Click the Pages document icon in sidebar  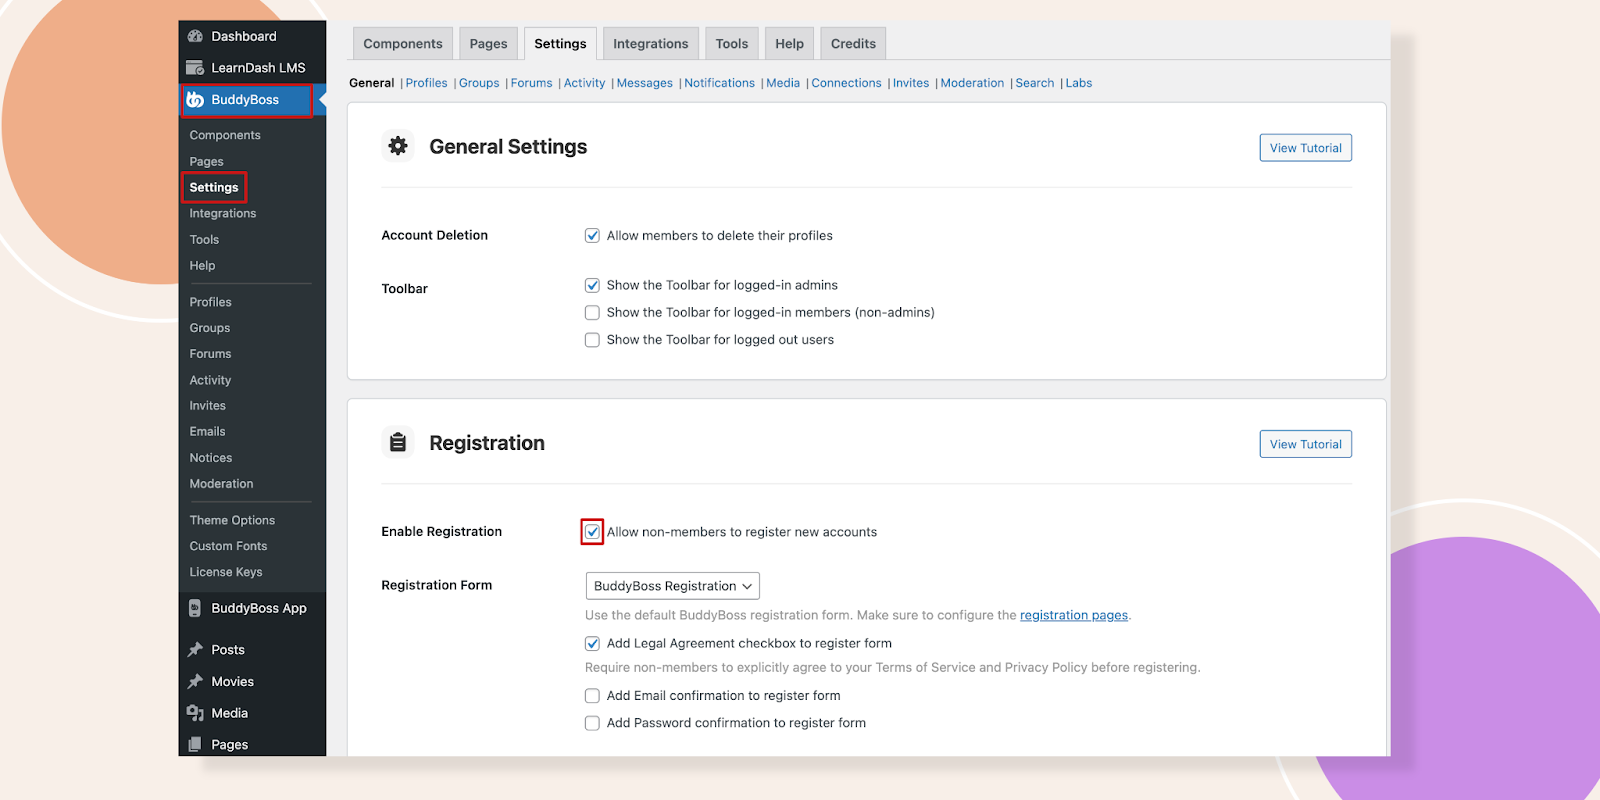195,744
